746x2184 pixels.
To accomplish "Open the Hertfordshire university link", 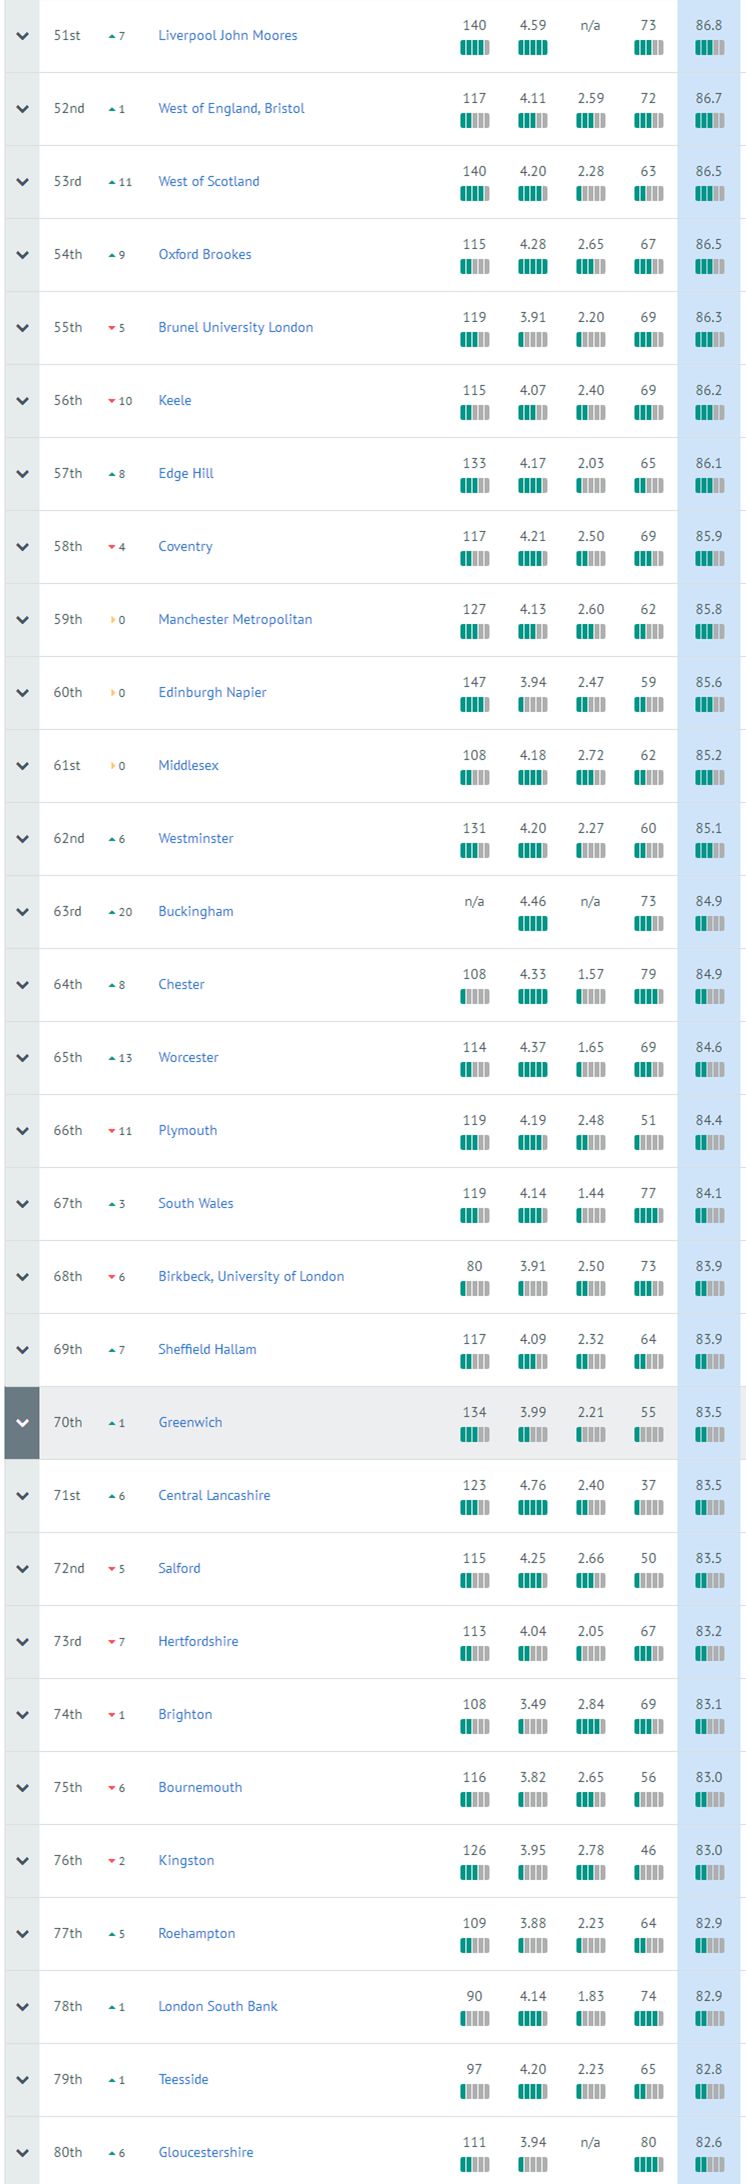I will click(198, 1641).
